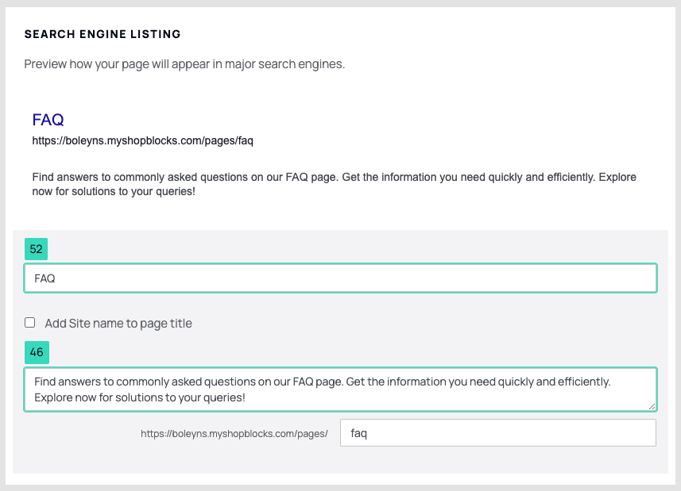Click the description textarea resize handle
This screenshot has width=681, height=491.
pyautogui.click(x=652, y=406)
